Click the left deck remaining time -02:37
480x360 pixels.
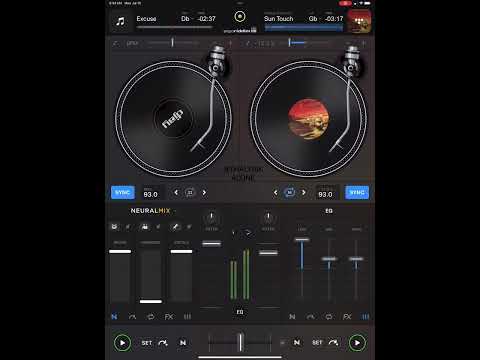[206, 19]
